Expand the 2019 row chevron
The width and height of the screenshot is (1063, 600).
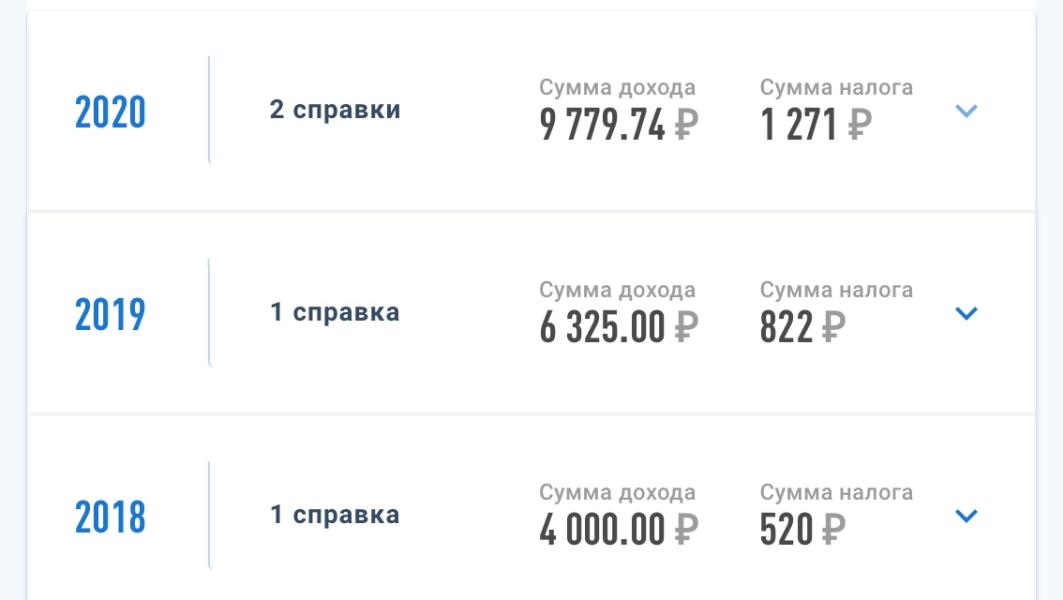click(x=965, y=314)
